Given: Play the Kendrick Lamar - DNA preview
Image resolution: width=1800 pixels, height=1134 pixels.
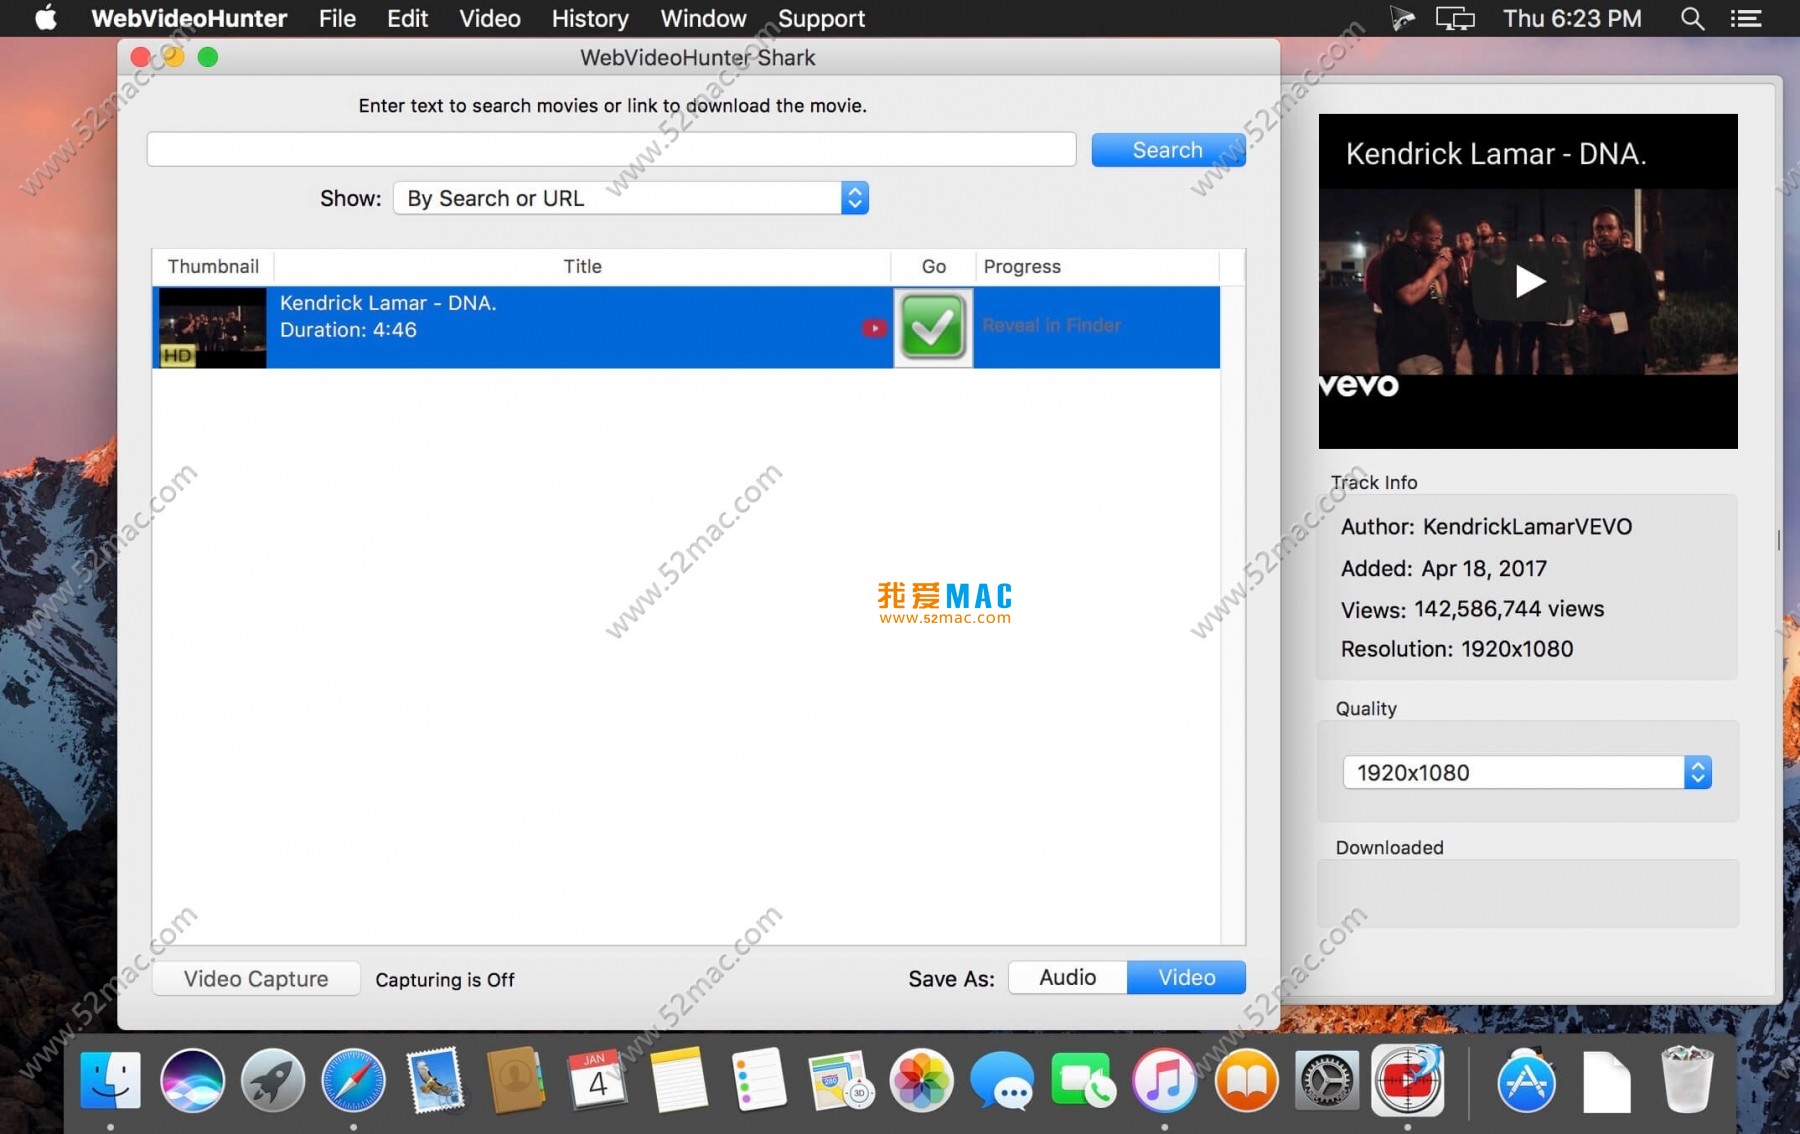Looking at the screenshot, I should click(1527, 281).
